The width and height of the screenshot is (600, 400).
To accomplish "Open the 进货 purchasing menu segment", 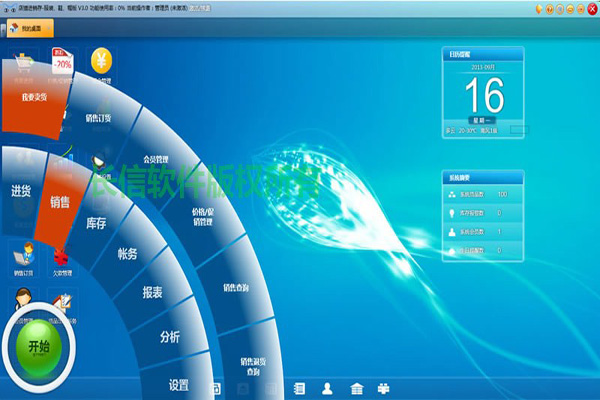I will 21,190.
